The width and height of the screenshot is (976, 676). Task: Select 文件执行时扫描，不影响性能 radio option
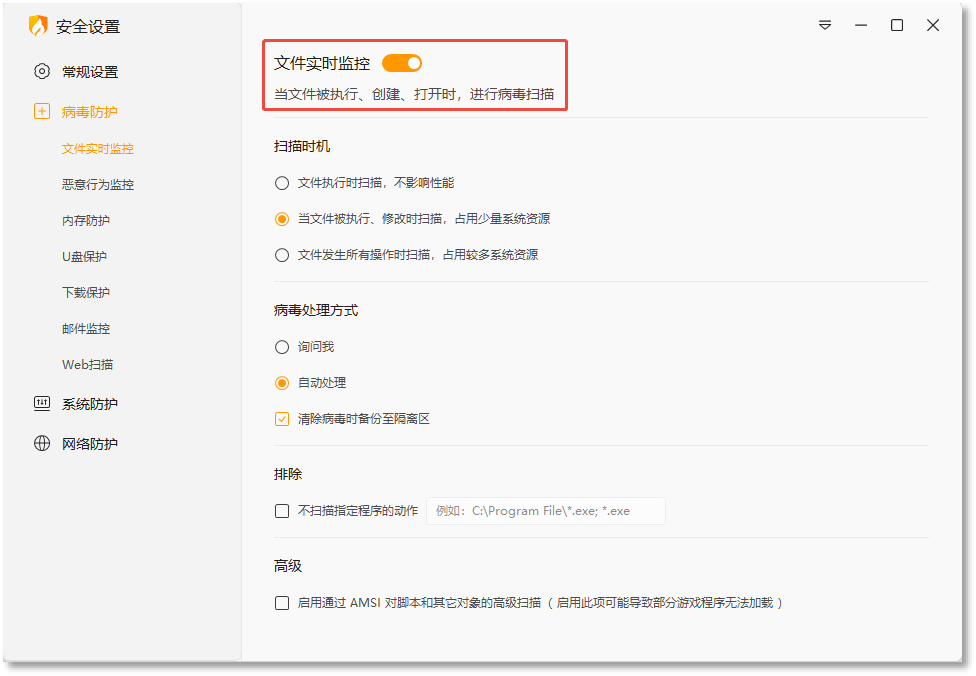pyautogui.click(x=282, y=183)
